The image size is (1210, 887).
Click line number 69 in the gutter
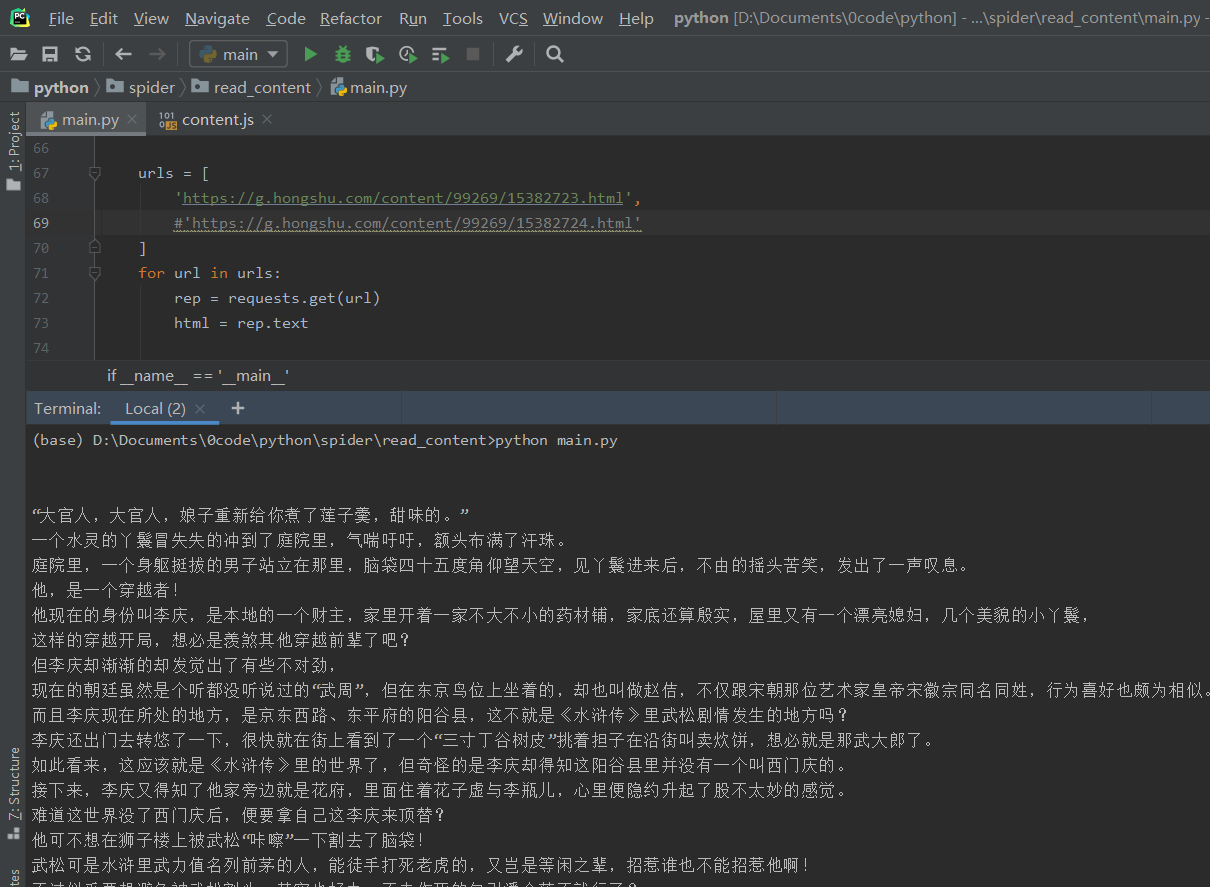point(40,223)
